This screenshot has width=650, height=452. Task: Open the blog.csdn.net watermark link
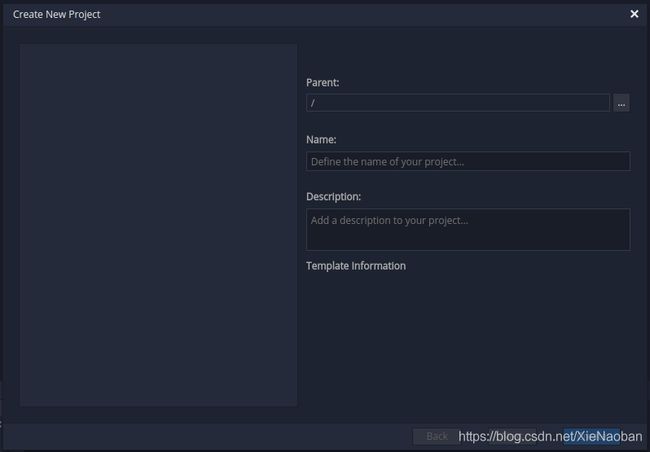(550, 436)
